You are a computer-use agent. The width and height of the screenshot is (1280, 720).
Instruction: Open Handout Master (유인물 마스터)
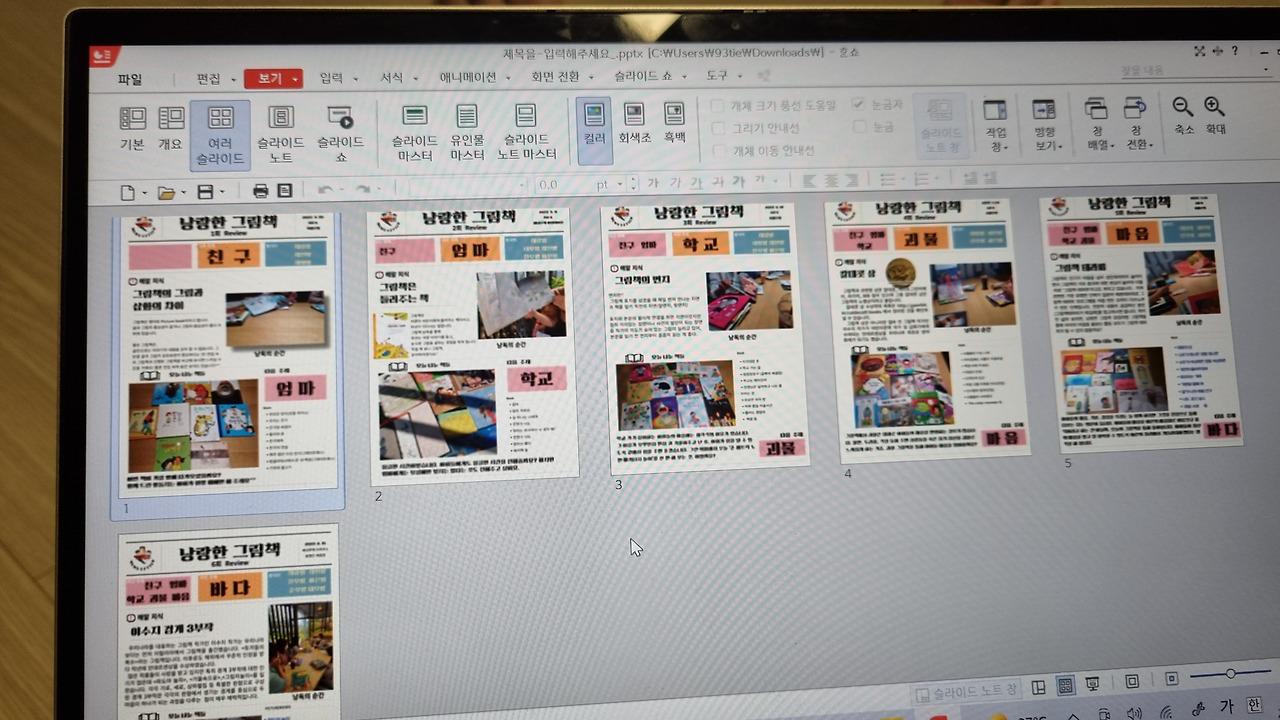point(467,133)
